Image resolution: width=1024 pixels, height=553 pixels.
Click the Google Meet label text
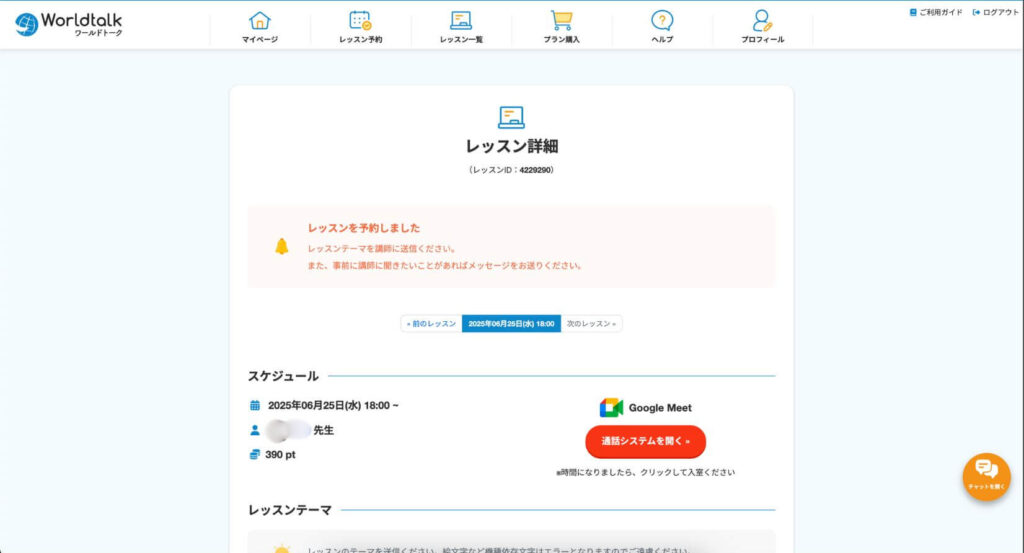[660, 407]
